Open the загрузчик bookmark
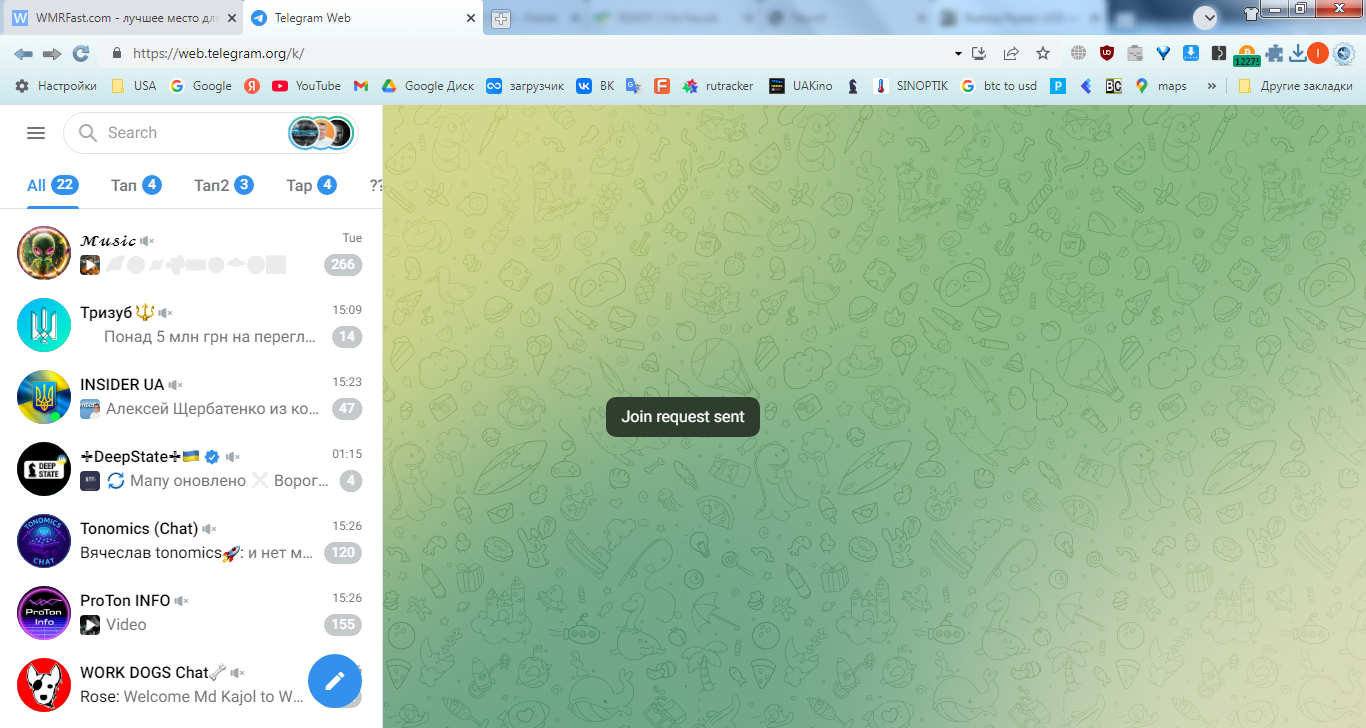This screenshot has width=1366, height=728. (x=525, y=86)
